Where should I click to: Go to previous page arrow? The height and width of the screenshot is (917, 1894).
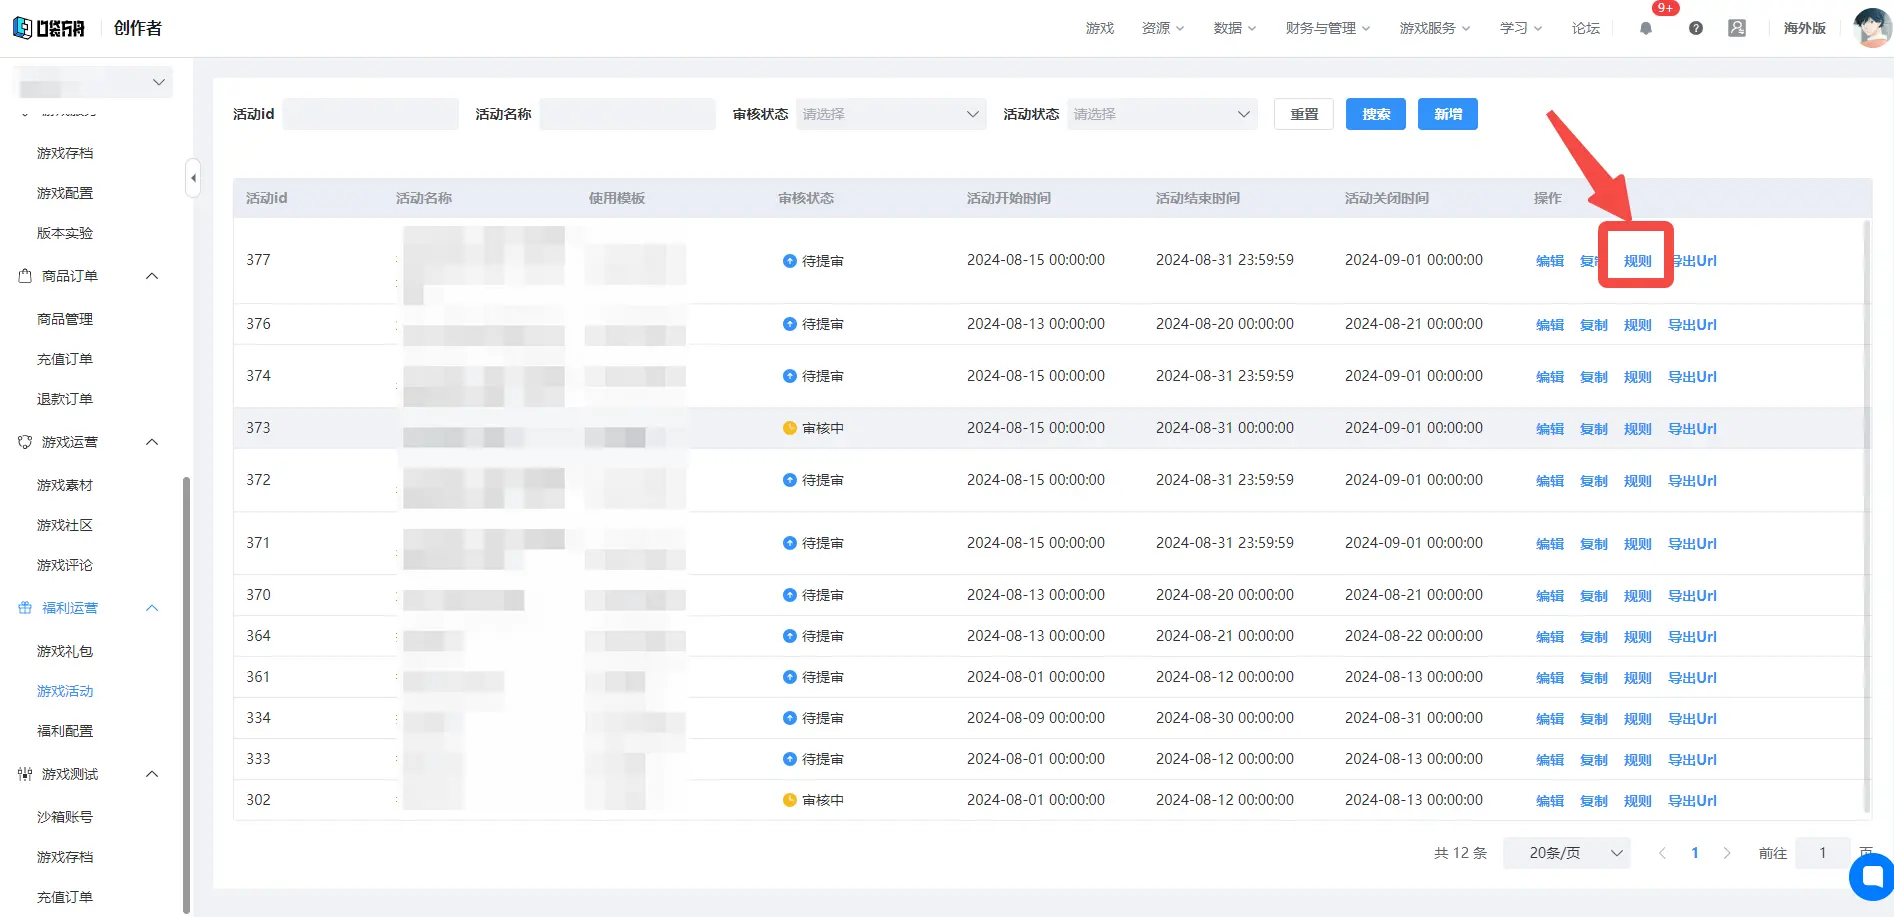[x=1662, y=853]
